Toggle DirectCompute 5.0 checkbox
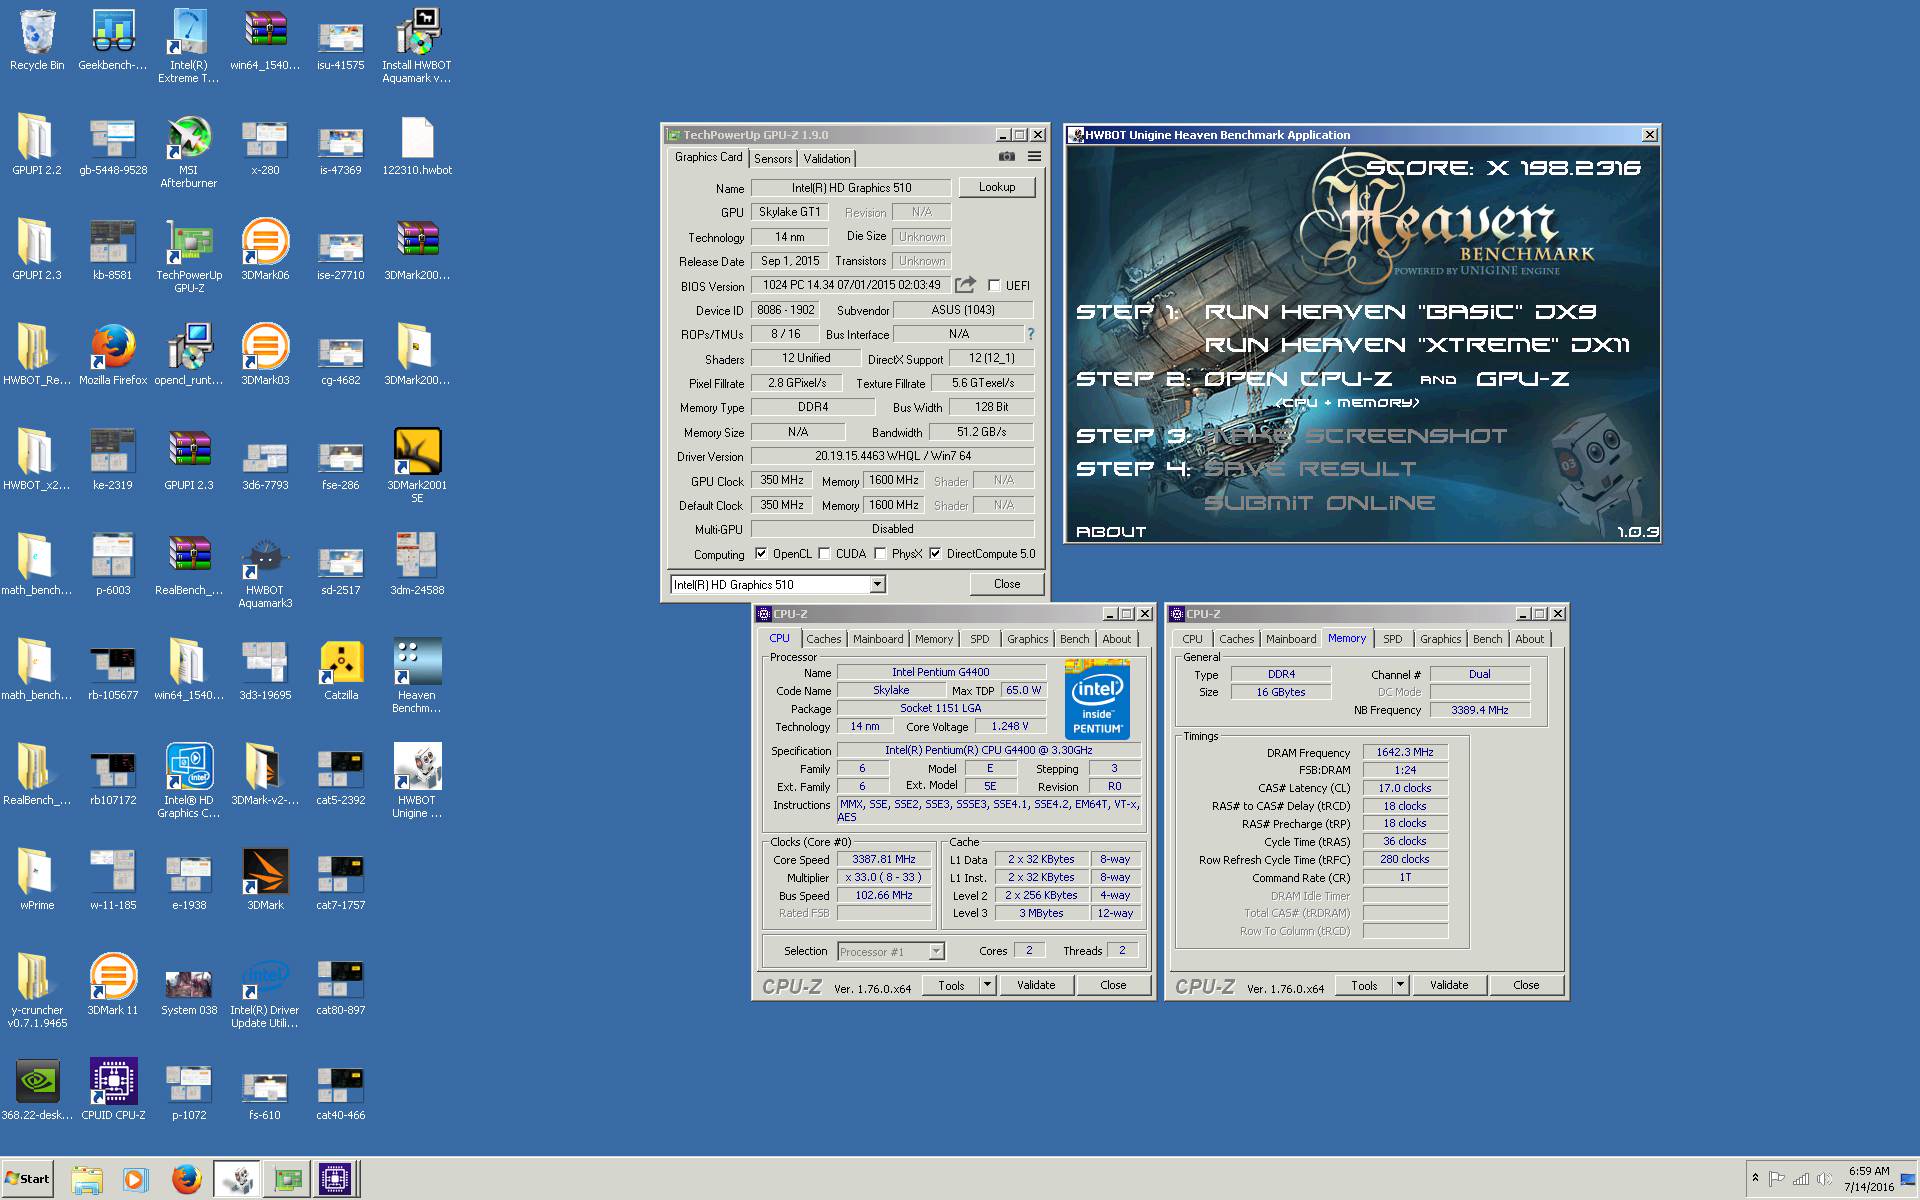Image resolution: width=1920 pixels, height=1200 pixels. [935, 554]
